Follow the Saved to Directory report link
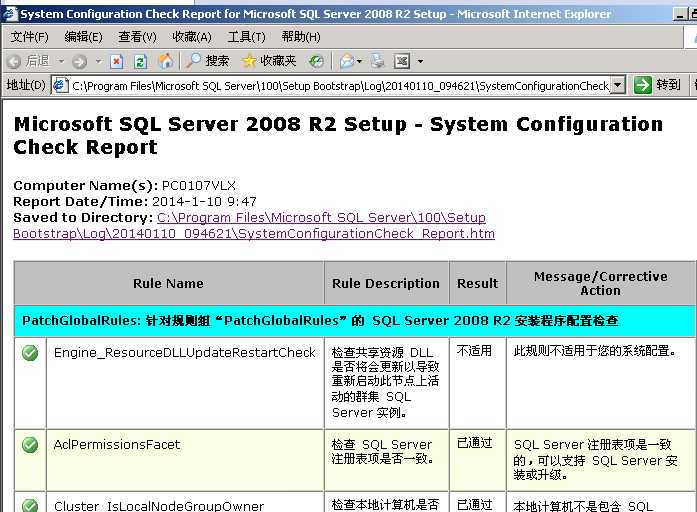Image resolution: width=697 pixels, height=512 pixels. click(254, 226)
